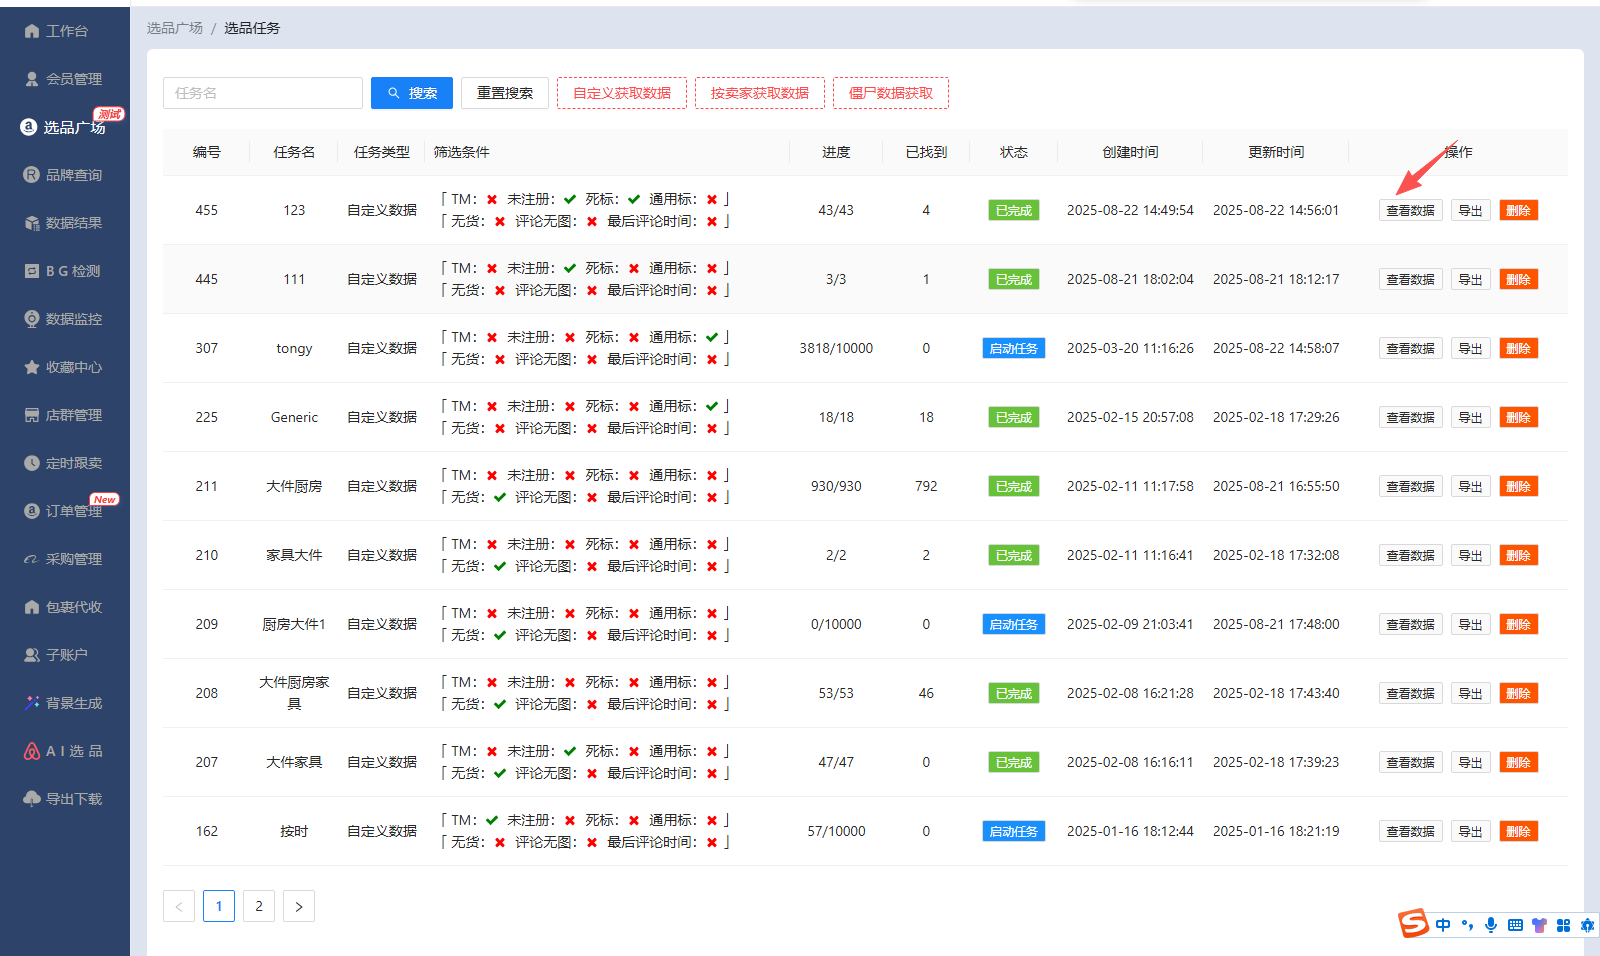Screen dimensions: 1600x956
Task: Click the member icon beside 会员管理
Action: point(32,79)
